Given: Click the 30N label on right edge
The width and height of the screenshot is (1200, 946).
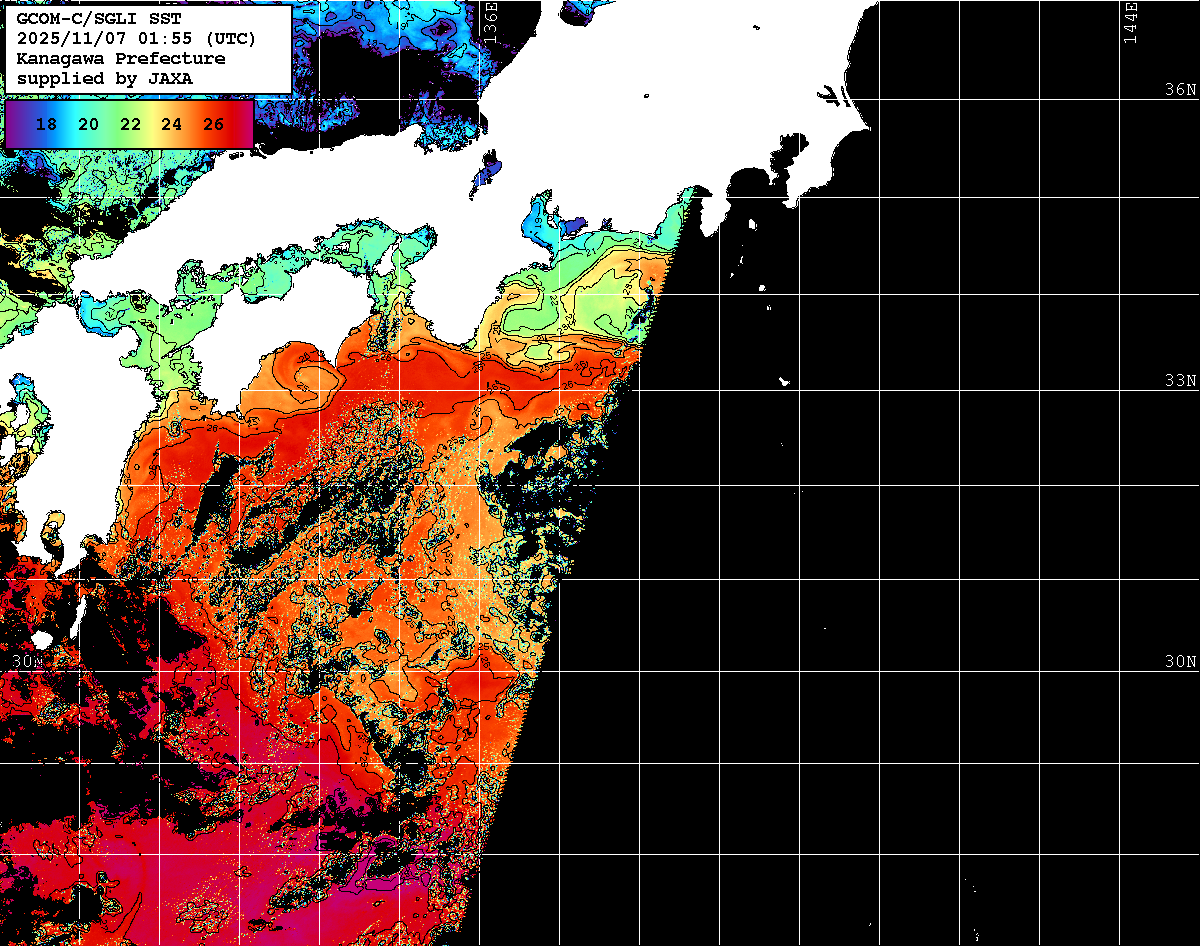Looking at the screenshot, I should (x=1180, y=662).
